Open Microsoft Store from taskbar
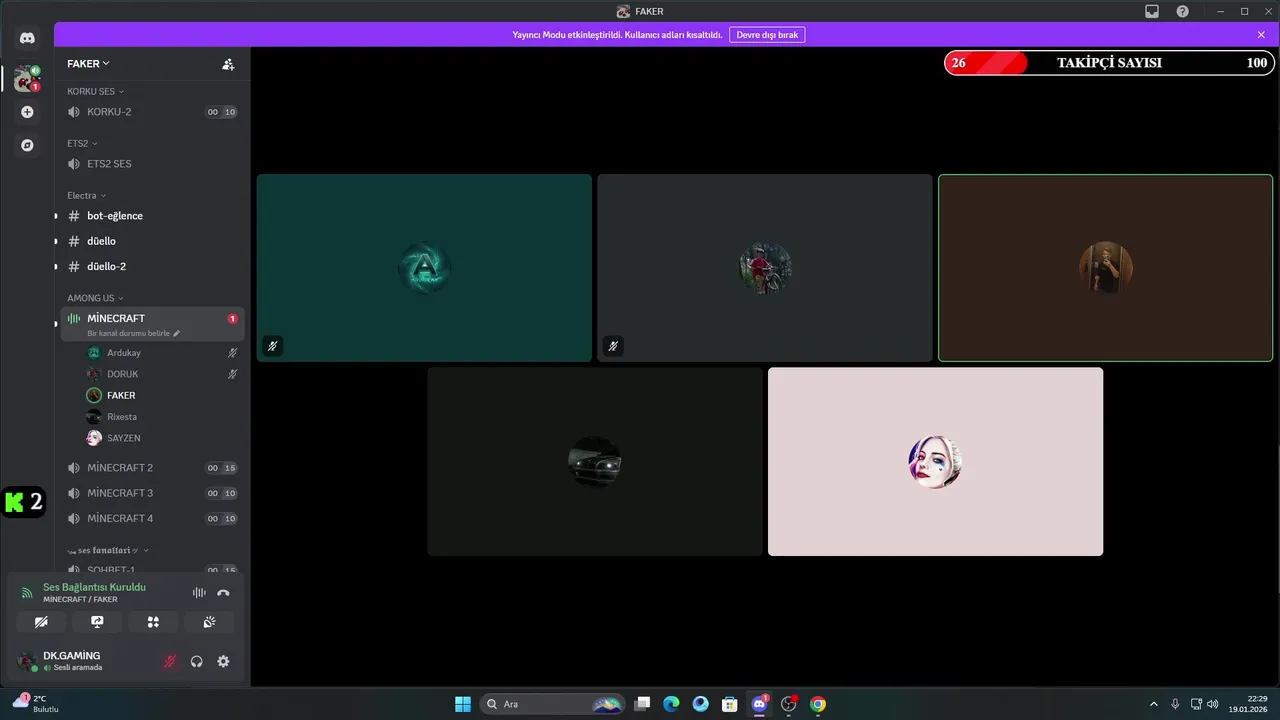The image size is (1280, 720). pyautogui.click(x=730, y=704)
